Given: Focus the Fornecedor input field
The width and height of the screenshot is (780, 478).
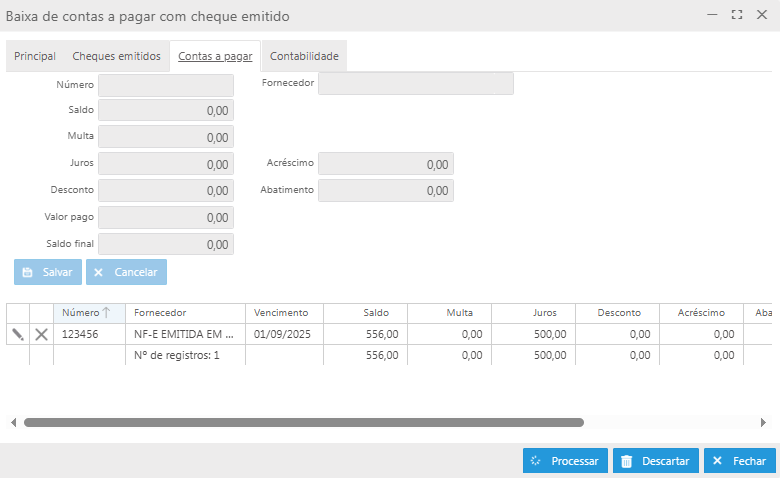Looking at the screenshot, I should pyautogui.click(x=415, y=84).
